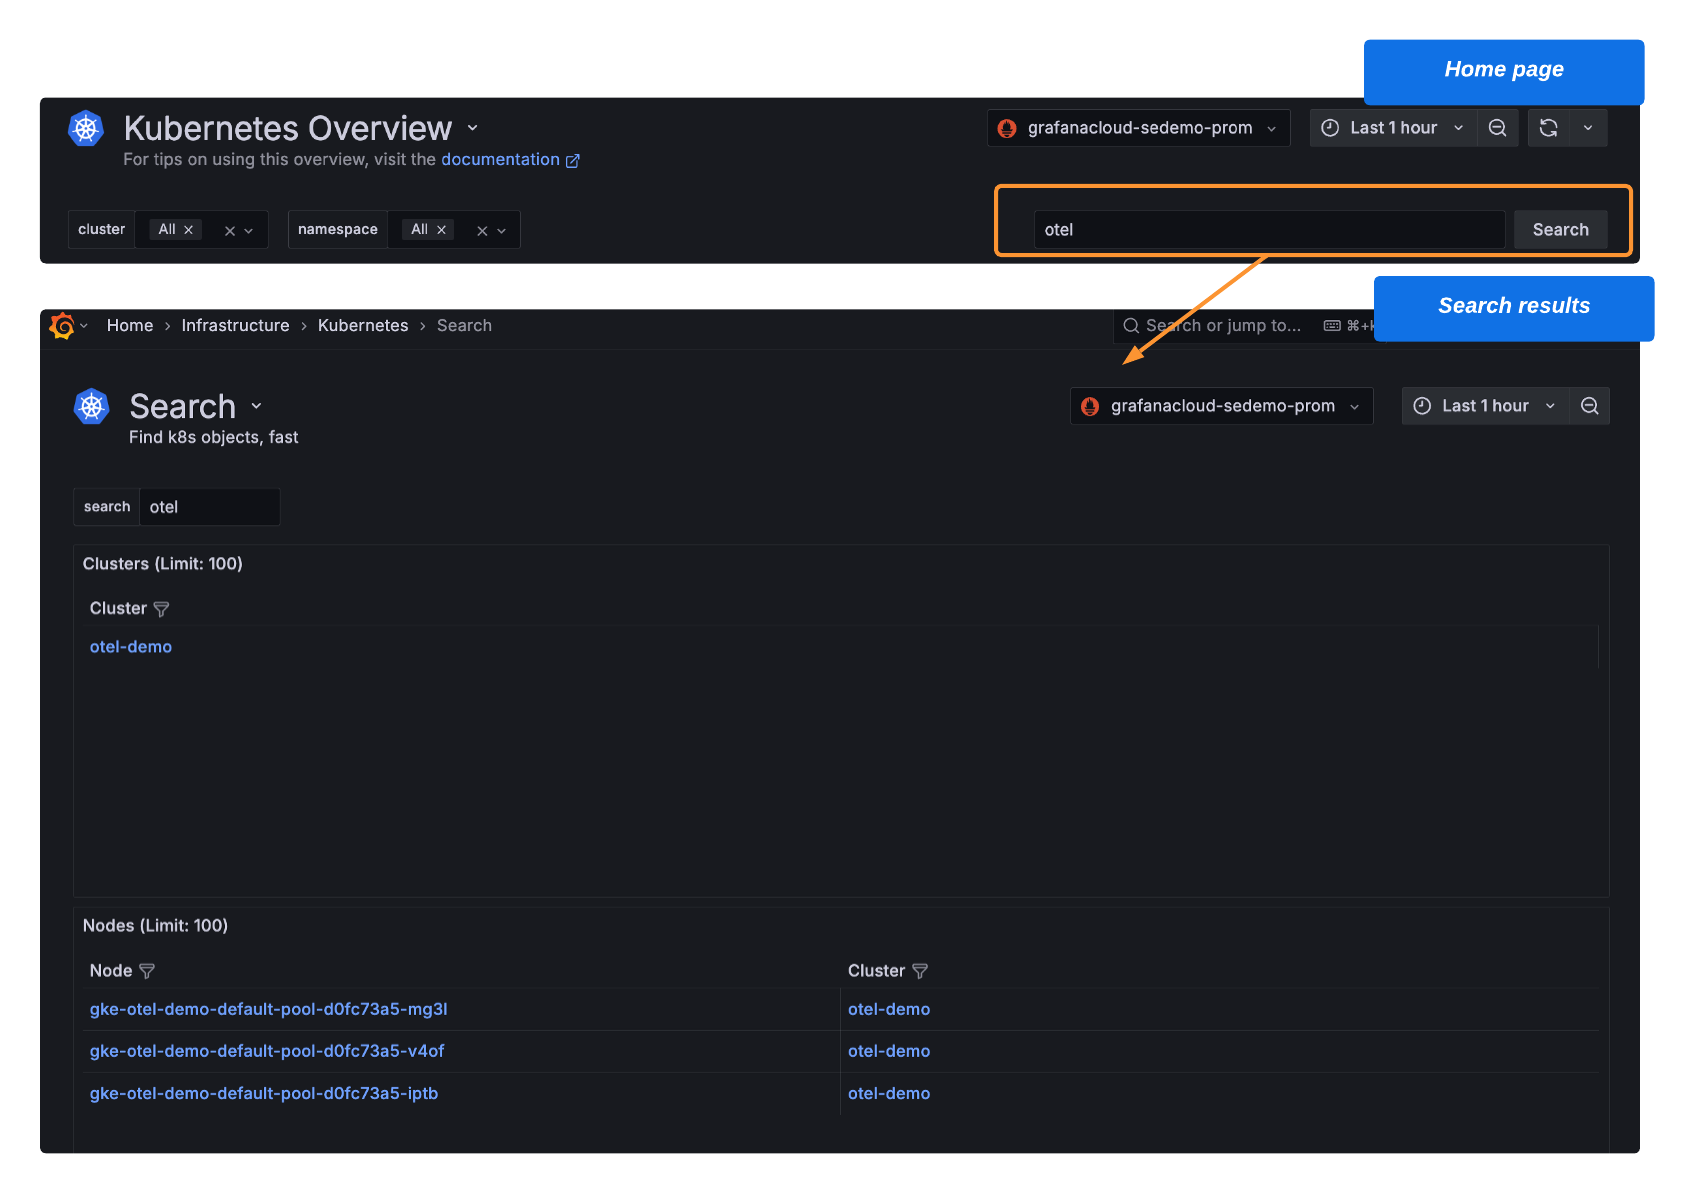1695x1194 pixels.
Task: Click the Kubernetes logo beside Kubernetes Overview
Action: tap(86, 128)
